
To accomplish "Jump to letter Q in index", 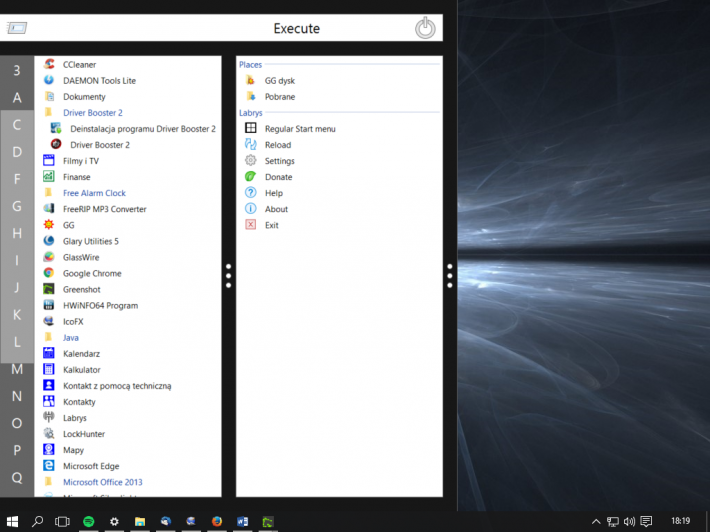I will click(x=17, y=478).
